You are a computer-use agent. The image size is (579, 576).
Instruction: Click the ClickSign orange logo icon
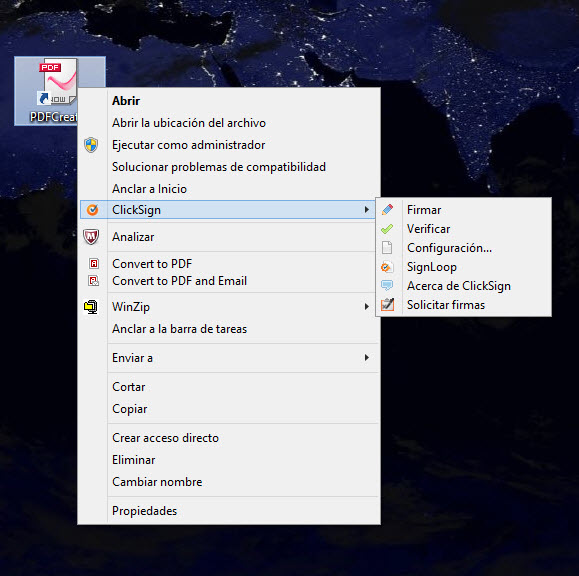92,210
